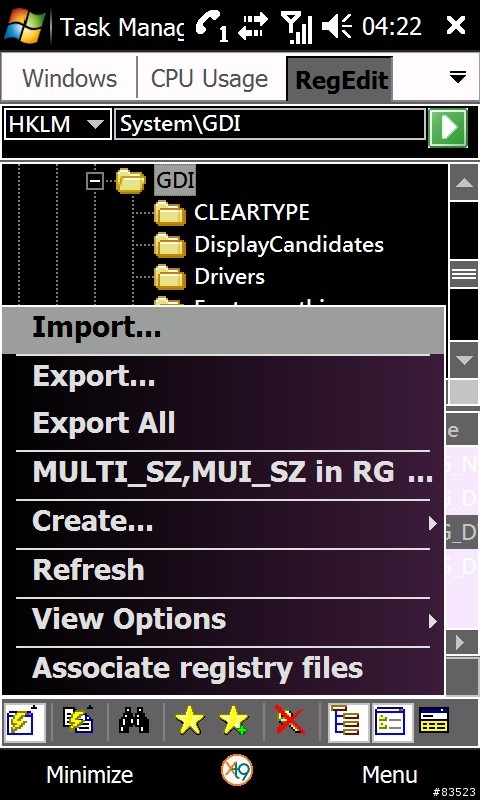Choose Import... from the menu
This screenshot has width=480, height=800.
(x=223, y=330)
